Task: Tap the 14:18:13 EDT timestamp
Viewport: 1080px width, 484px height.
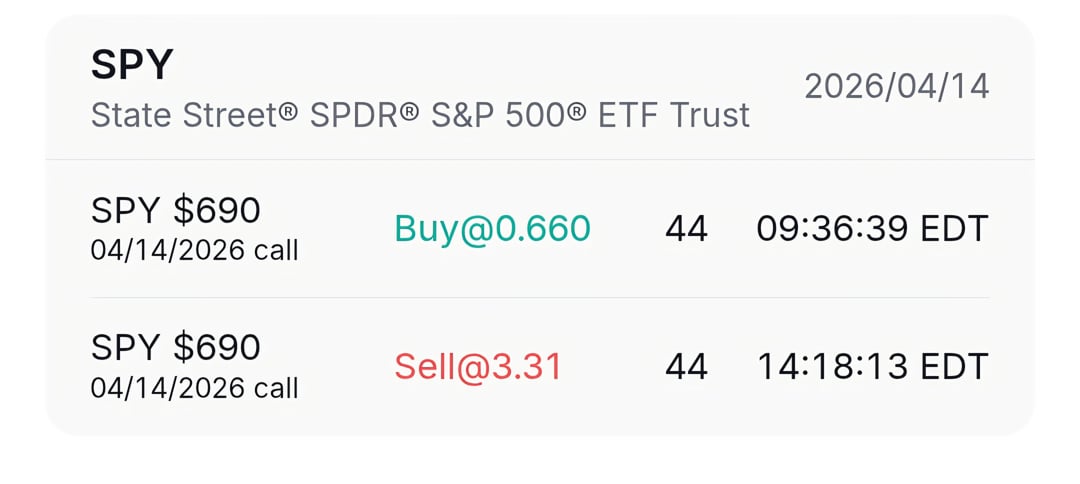Action: tap(872, 367)
